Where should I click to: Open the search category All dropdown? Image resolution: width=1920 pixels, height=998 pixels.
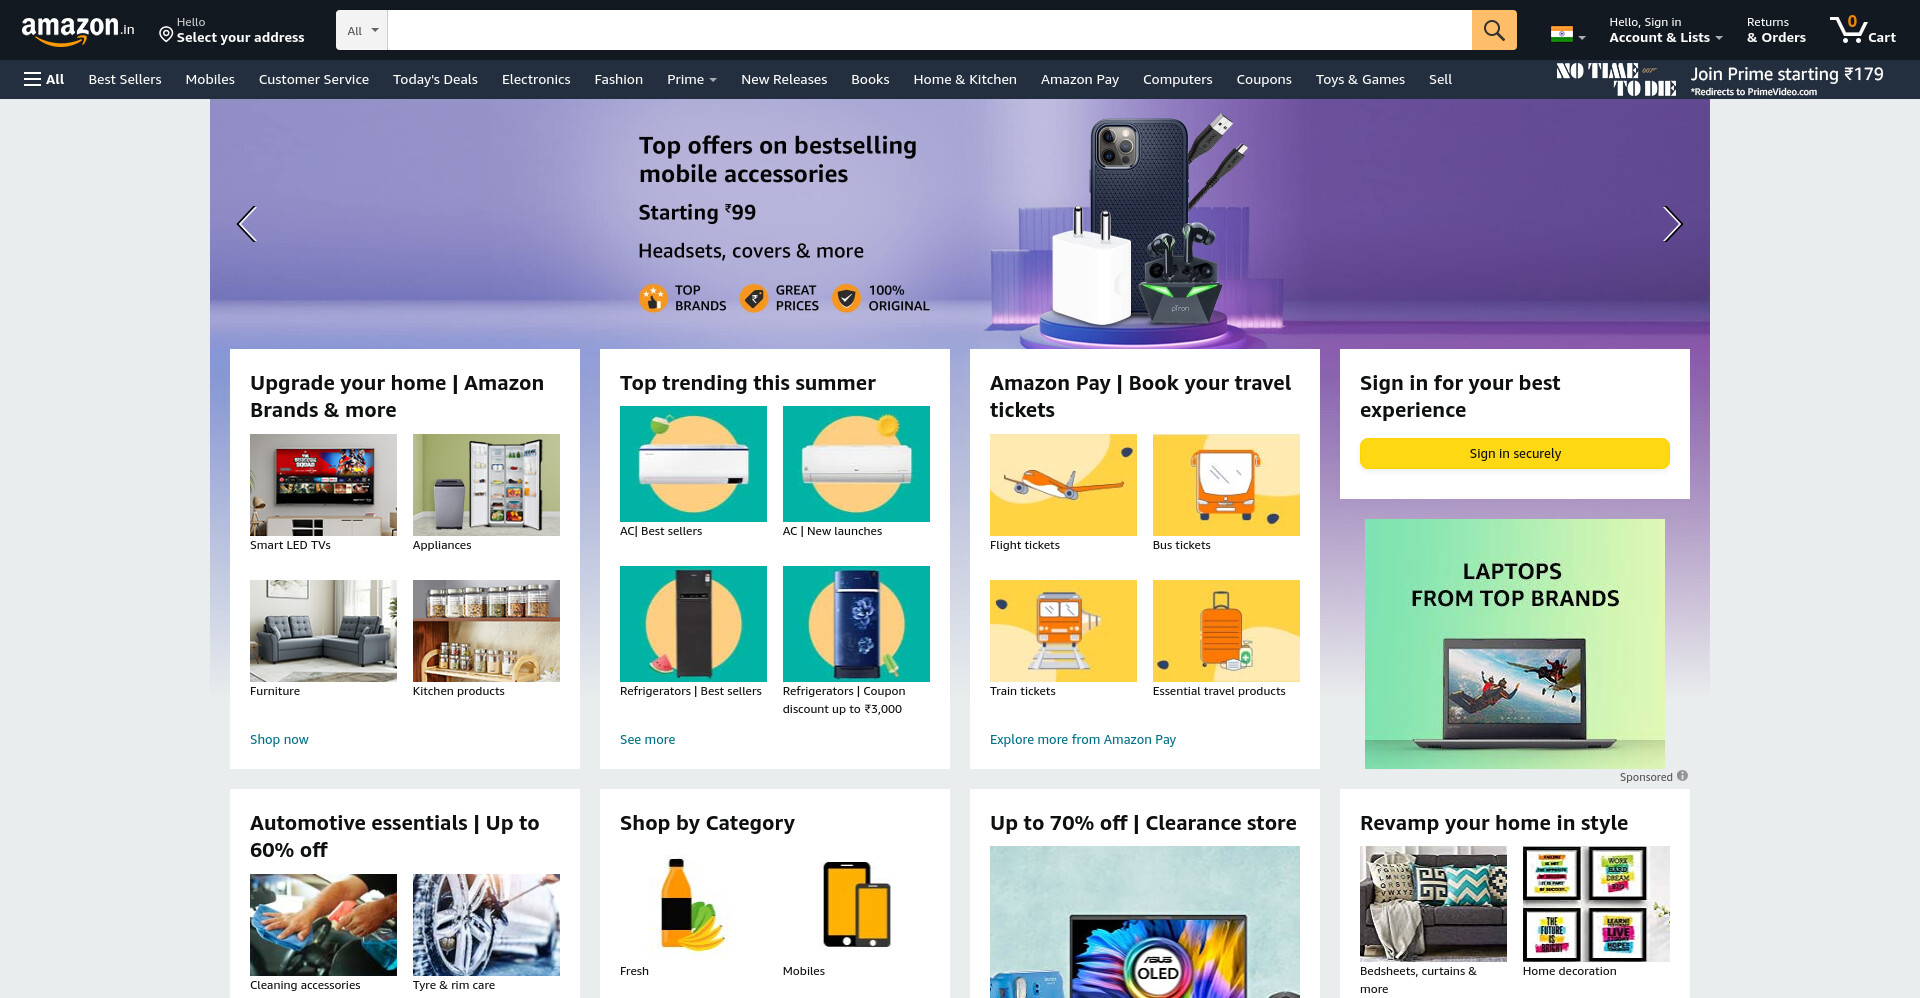[x=362, y=30]
